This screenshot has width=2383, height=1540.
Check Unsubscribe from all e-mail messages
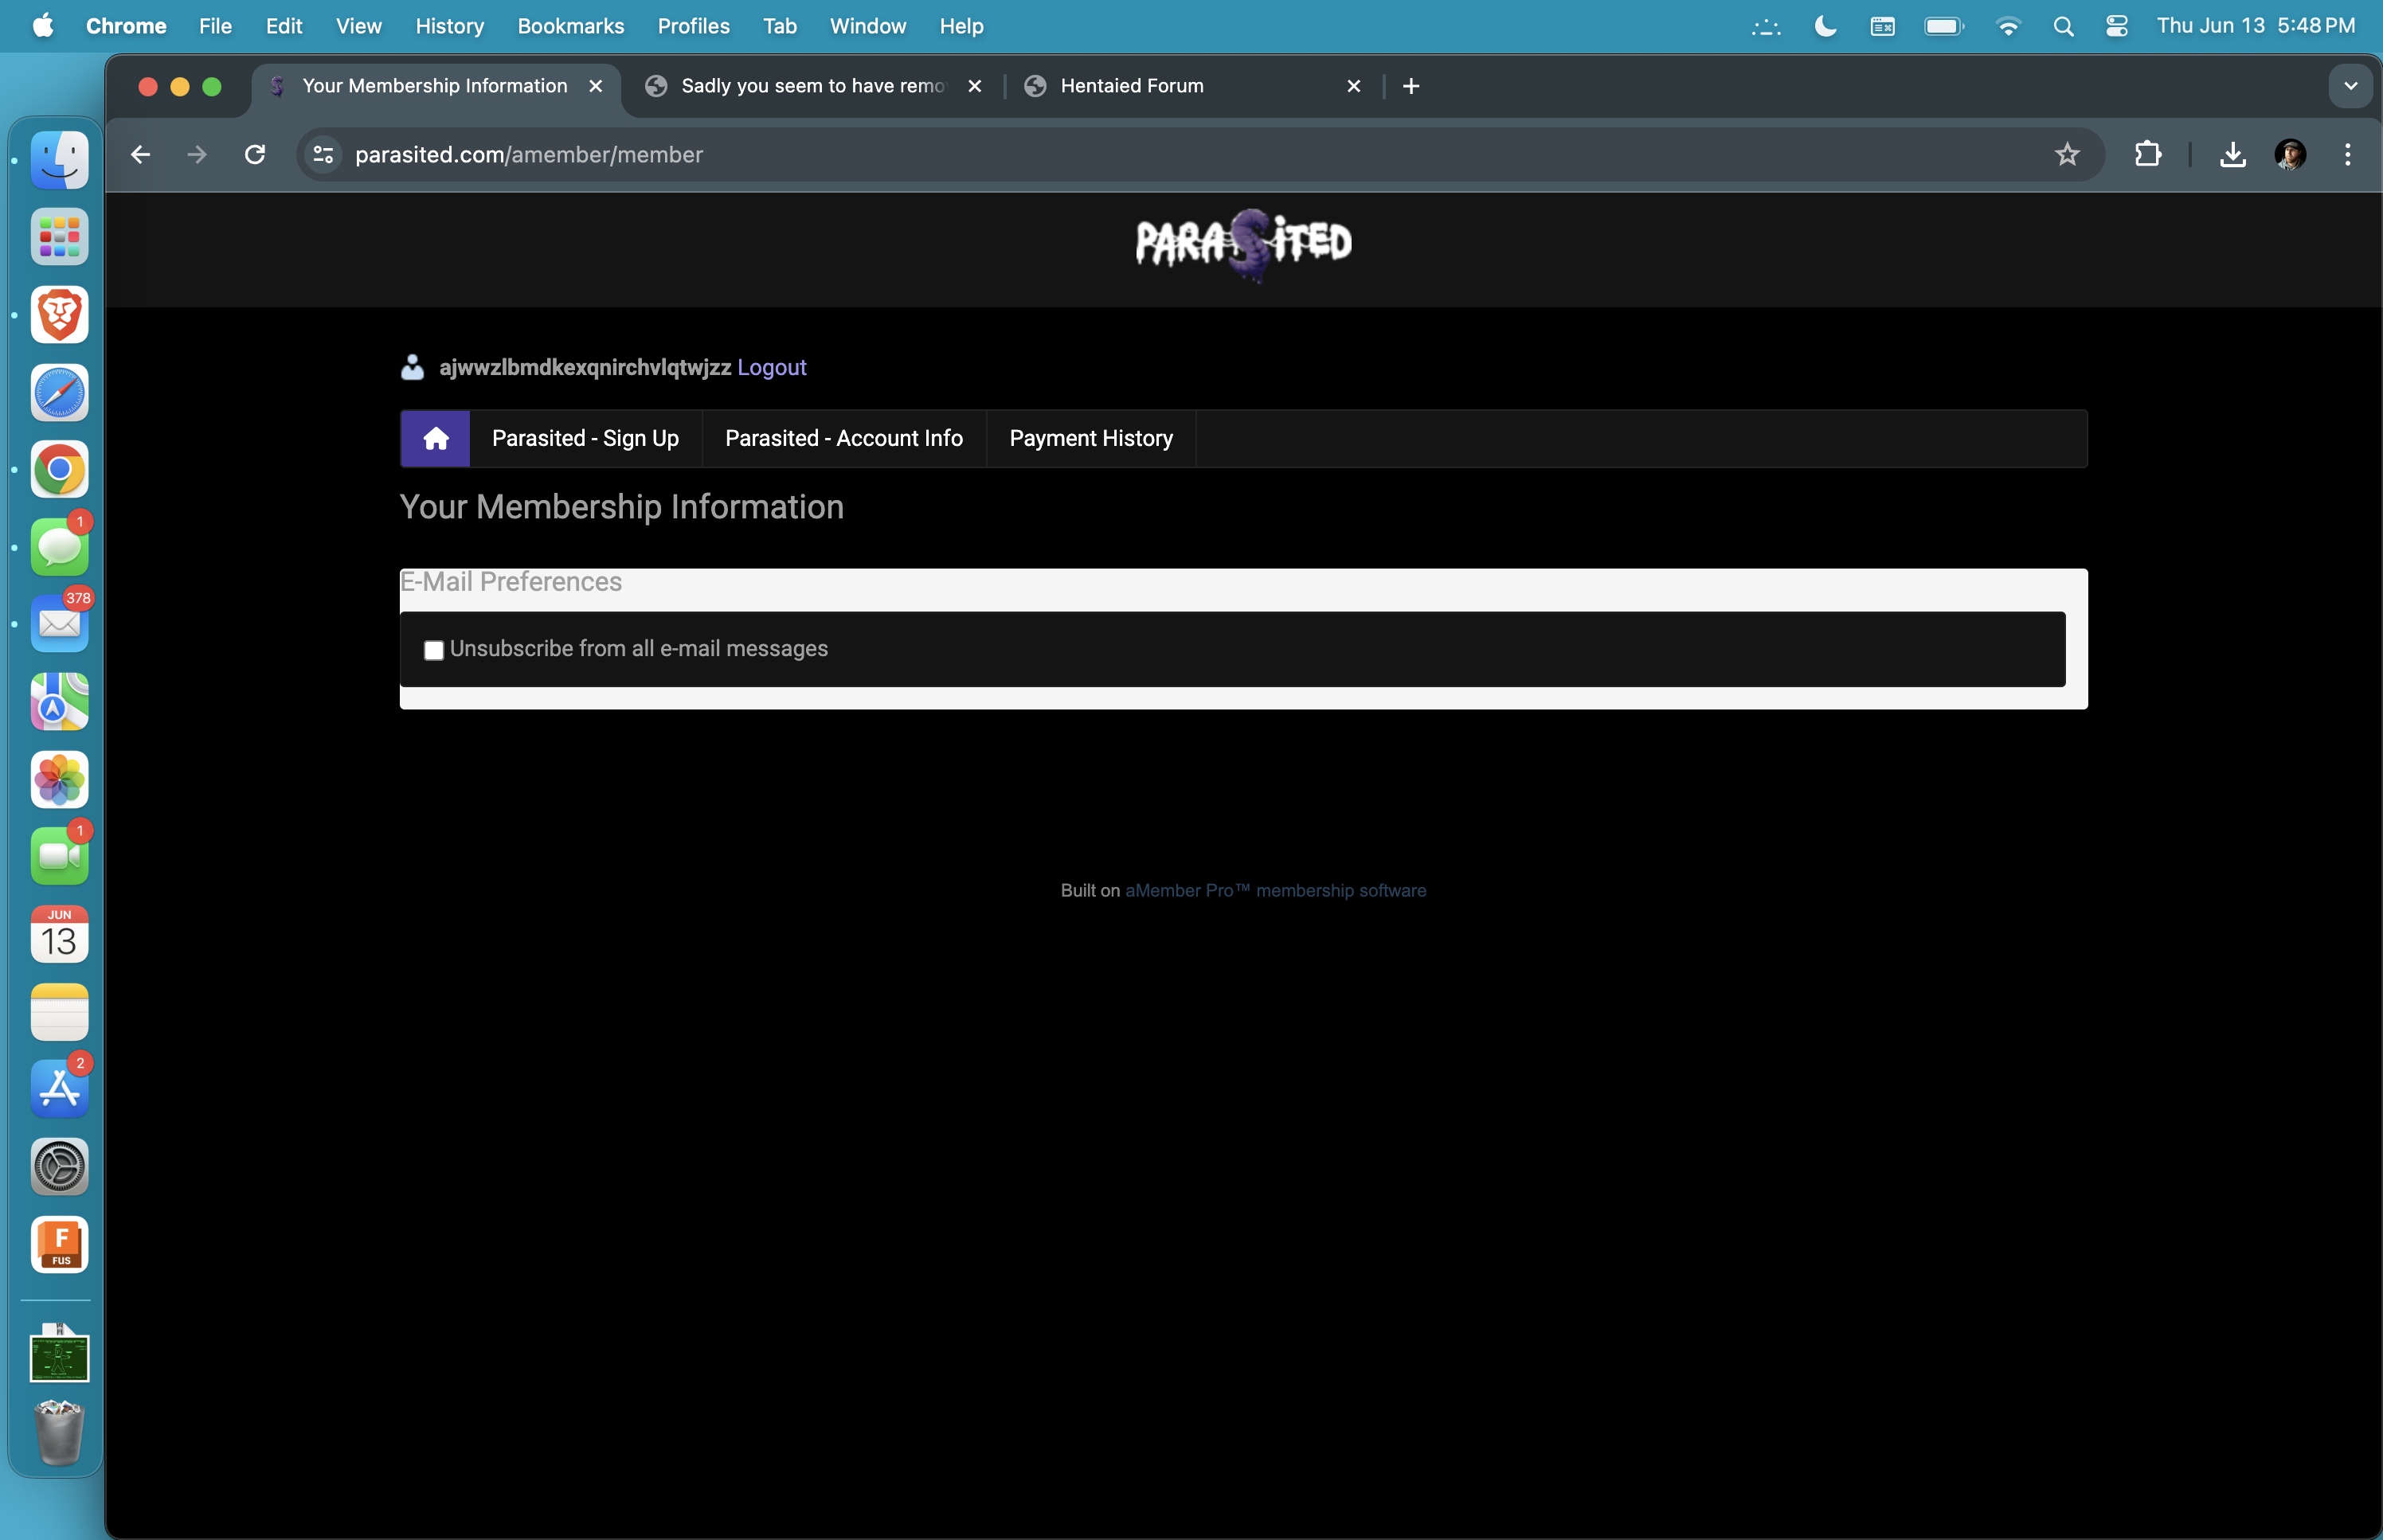433,650
